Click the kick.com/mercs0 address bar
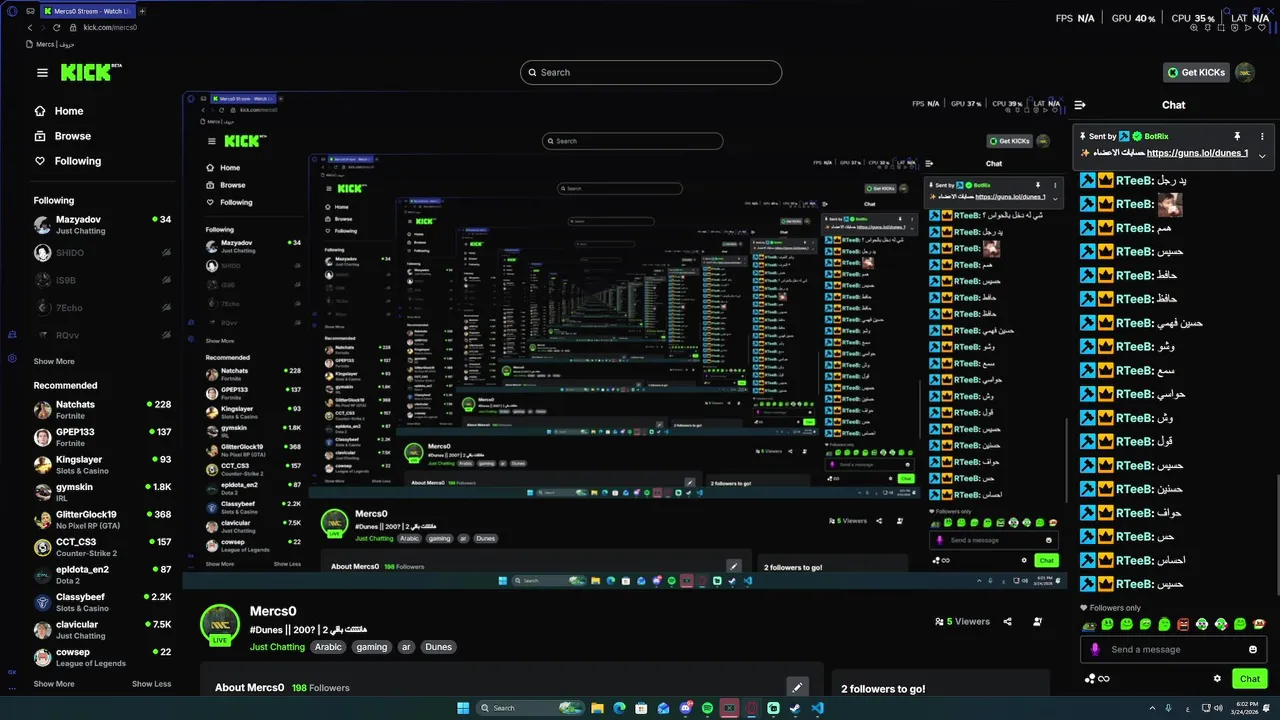Image resolution: width=1280 pixels, height=720 pixels. pos(110,28)
